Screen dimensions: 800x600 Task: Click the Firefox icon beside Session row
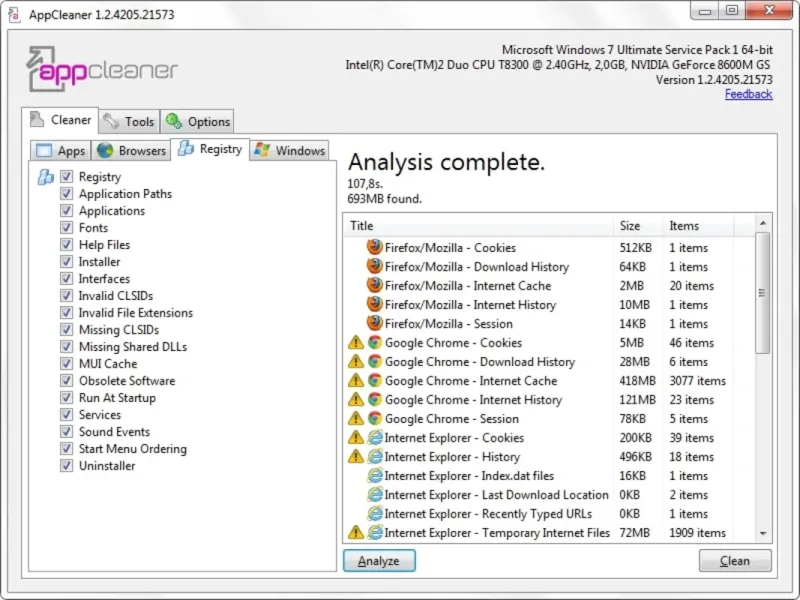[x=374, y=323]
